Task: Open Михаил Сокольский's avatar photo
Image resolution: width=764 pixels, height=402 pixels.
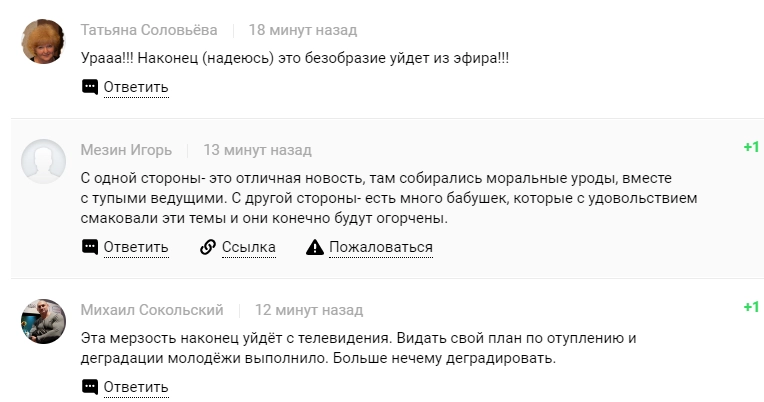Action: click(x=44, y=321)
